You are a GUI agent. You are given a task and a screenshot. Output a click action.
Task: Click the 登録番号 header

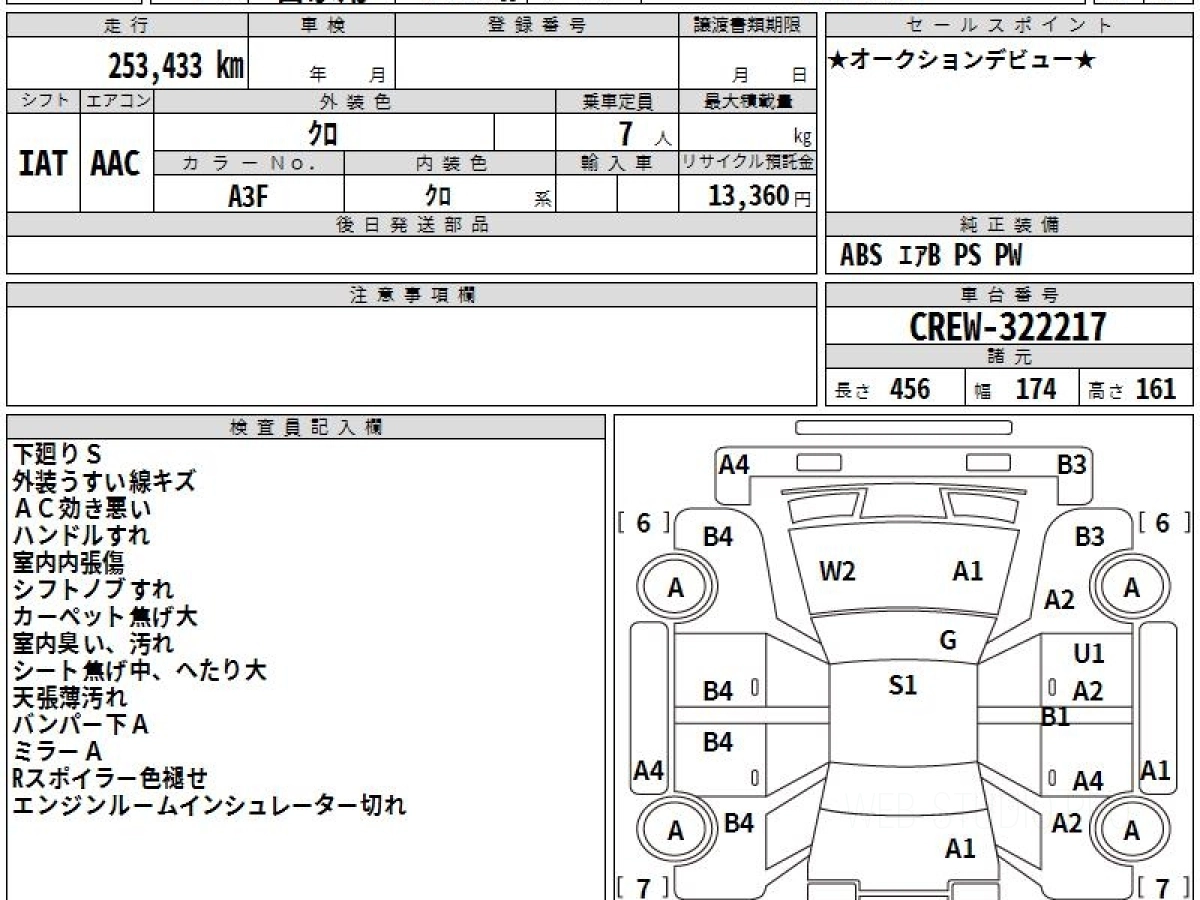[537, 26]
